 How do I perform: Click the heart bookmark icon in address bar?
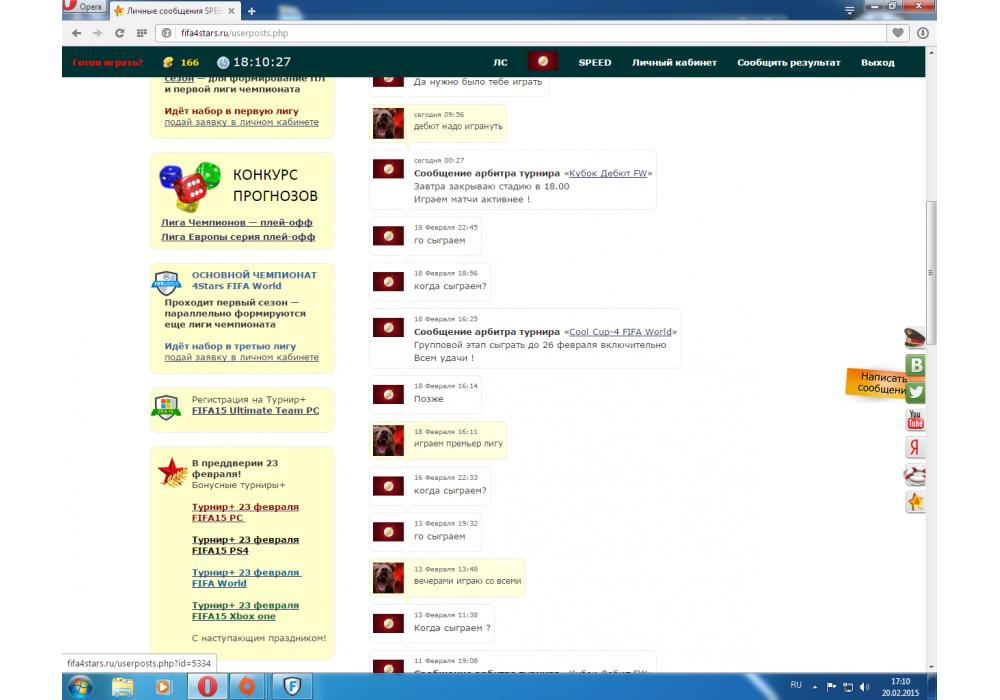[899, 33]
